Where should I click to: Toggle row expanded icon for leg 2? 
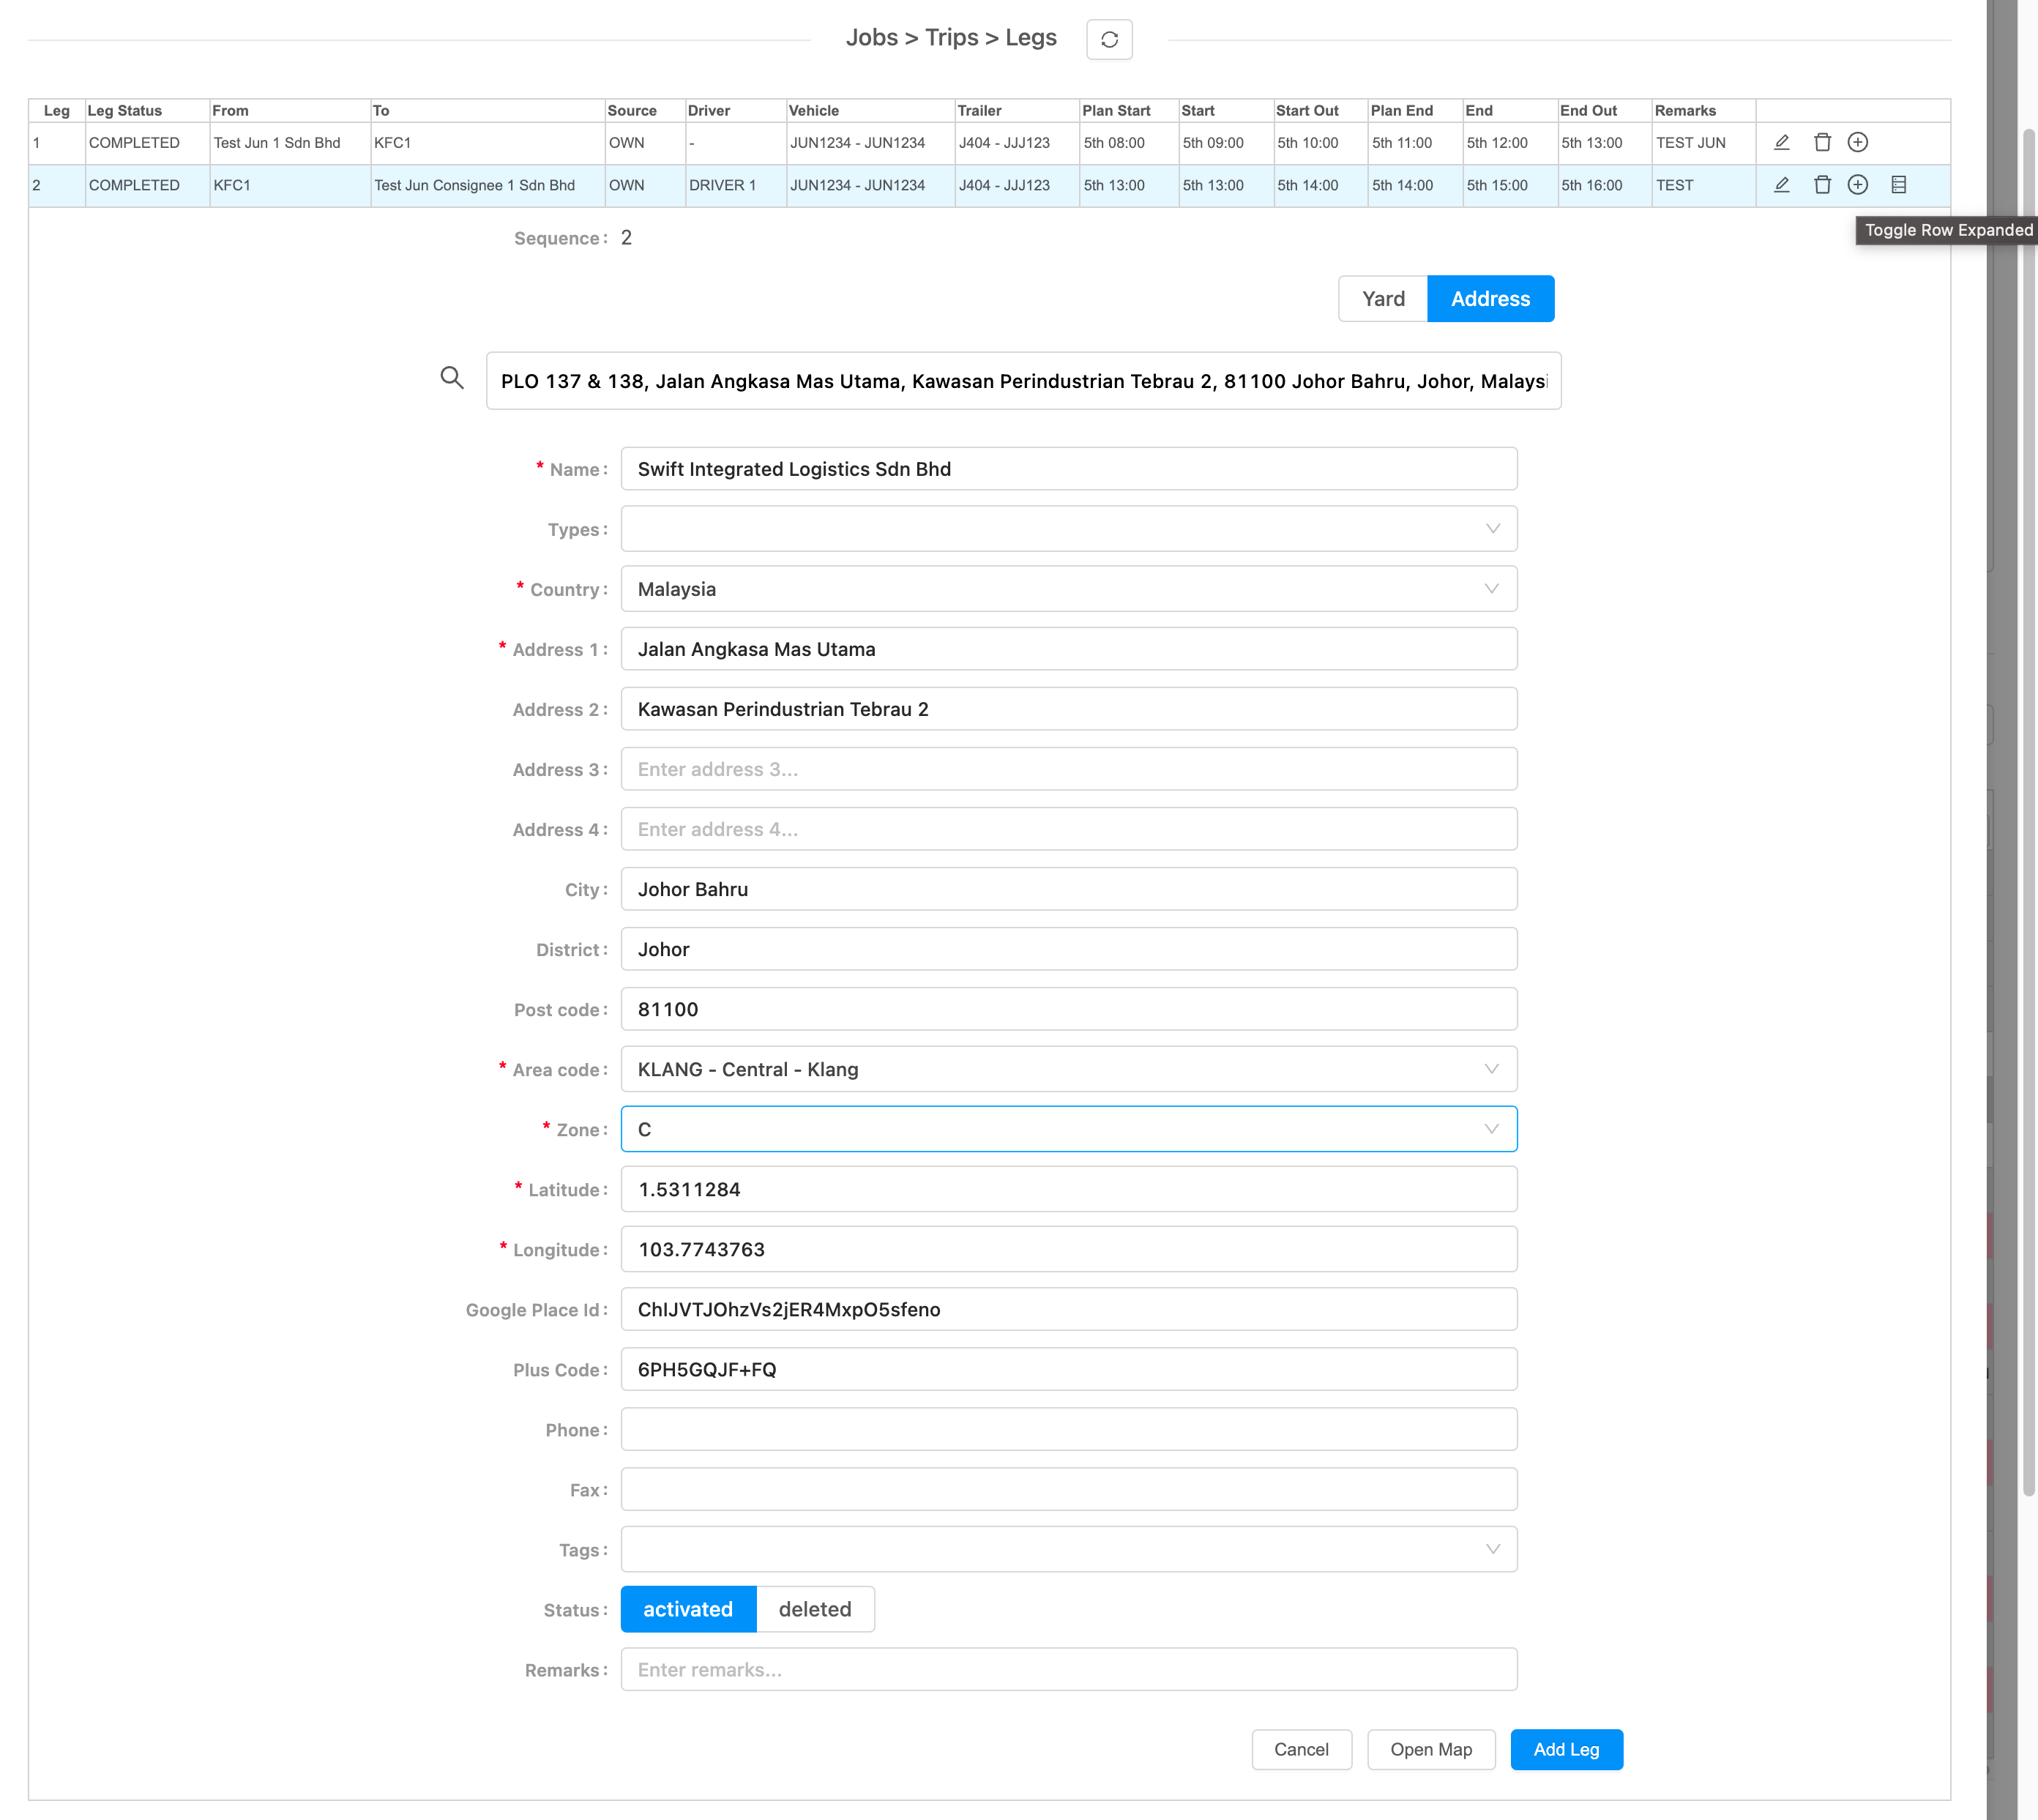pyautogui.click(x=1898, y=185)
